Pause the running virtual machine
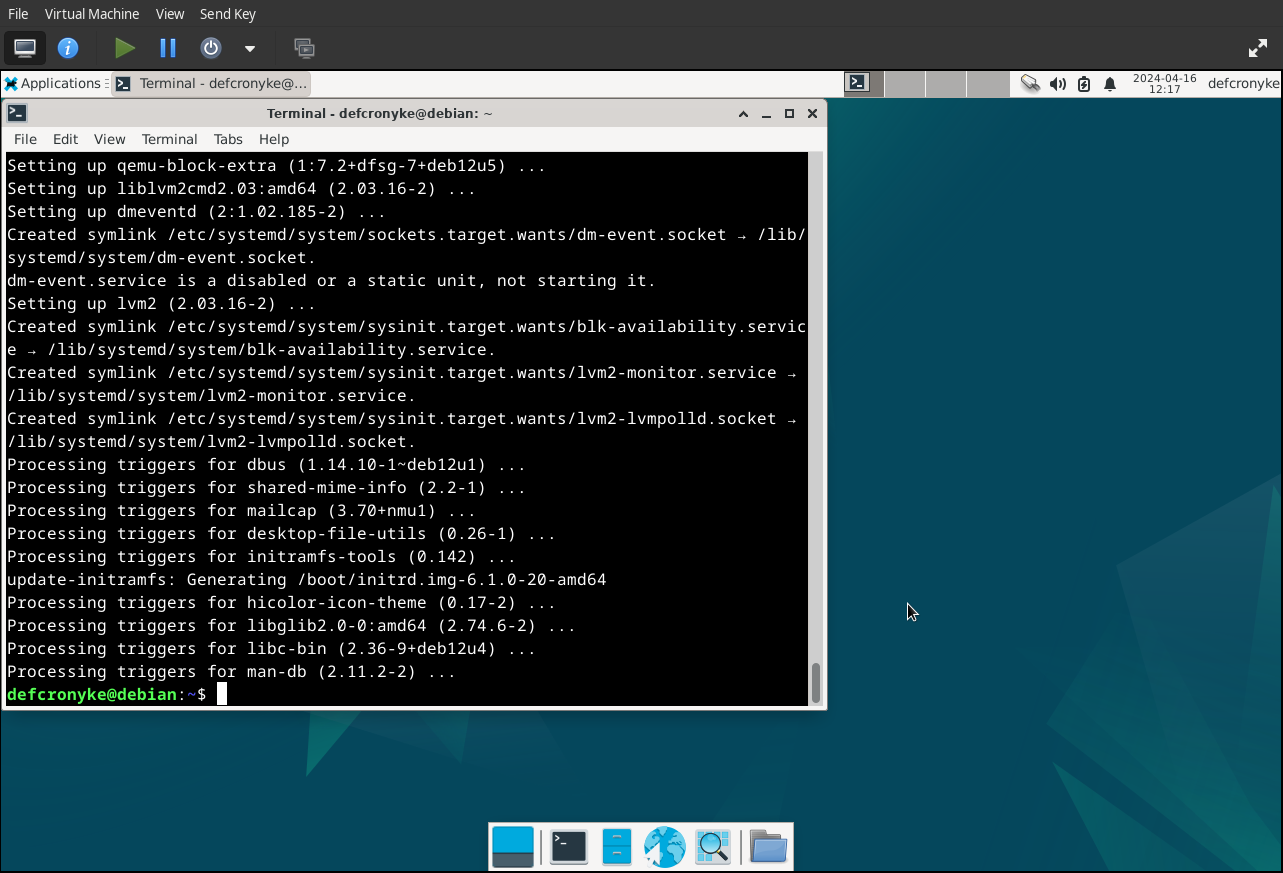 coord(166,47)
